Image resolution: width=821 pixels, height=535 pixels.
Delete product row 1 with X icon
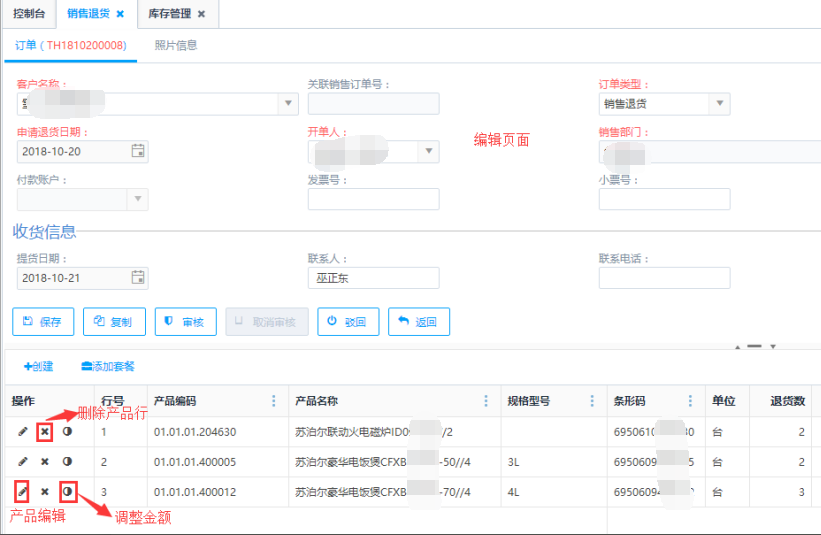(44, 432)
